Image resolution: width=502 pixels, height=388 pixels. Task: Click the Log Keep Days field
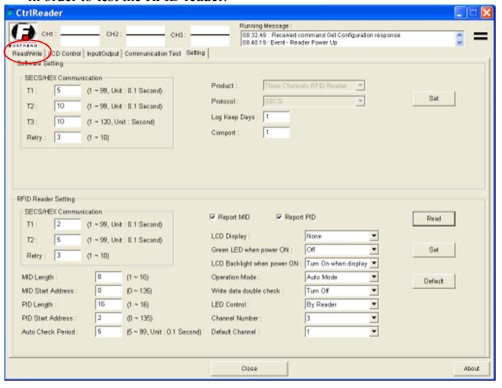pyautogui.click(x=276, y=117)
